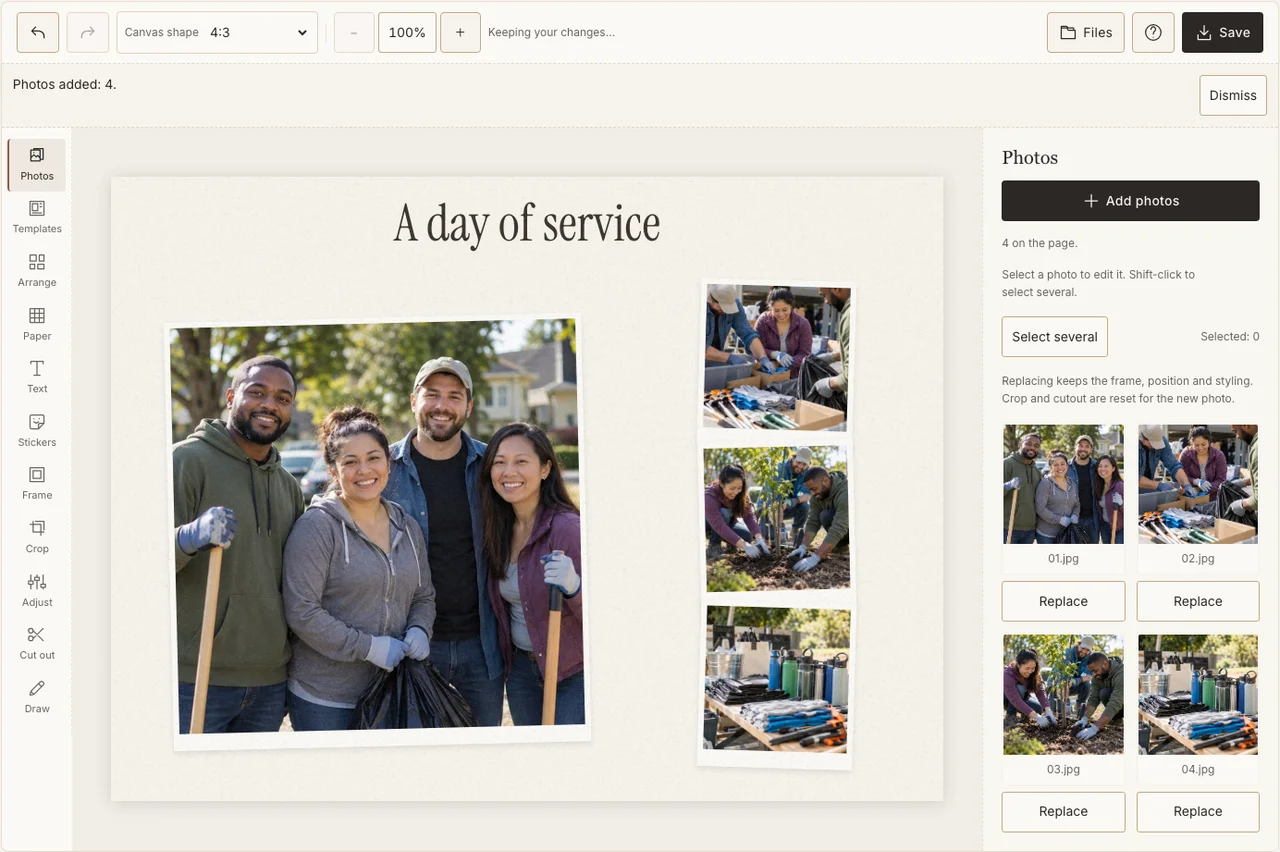Replace the 04.jpg photo
Screen dimensions: 1280x852
(1198, 811)
